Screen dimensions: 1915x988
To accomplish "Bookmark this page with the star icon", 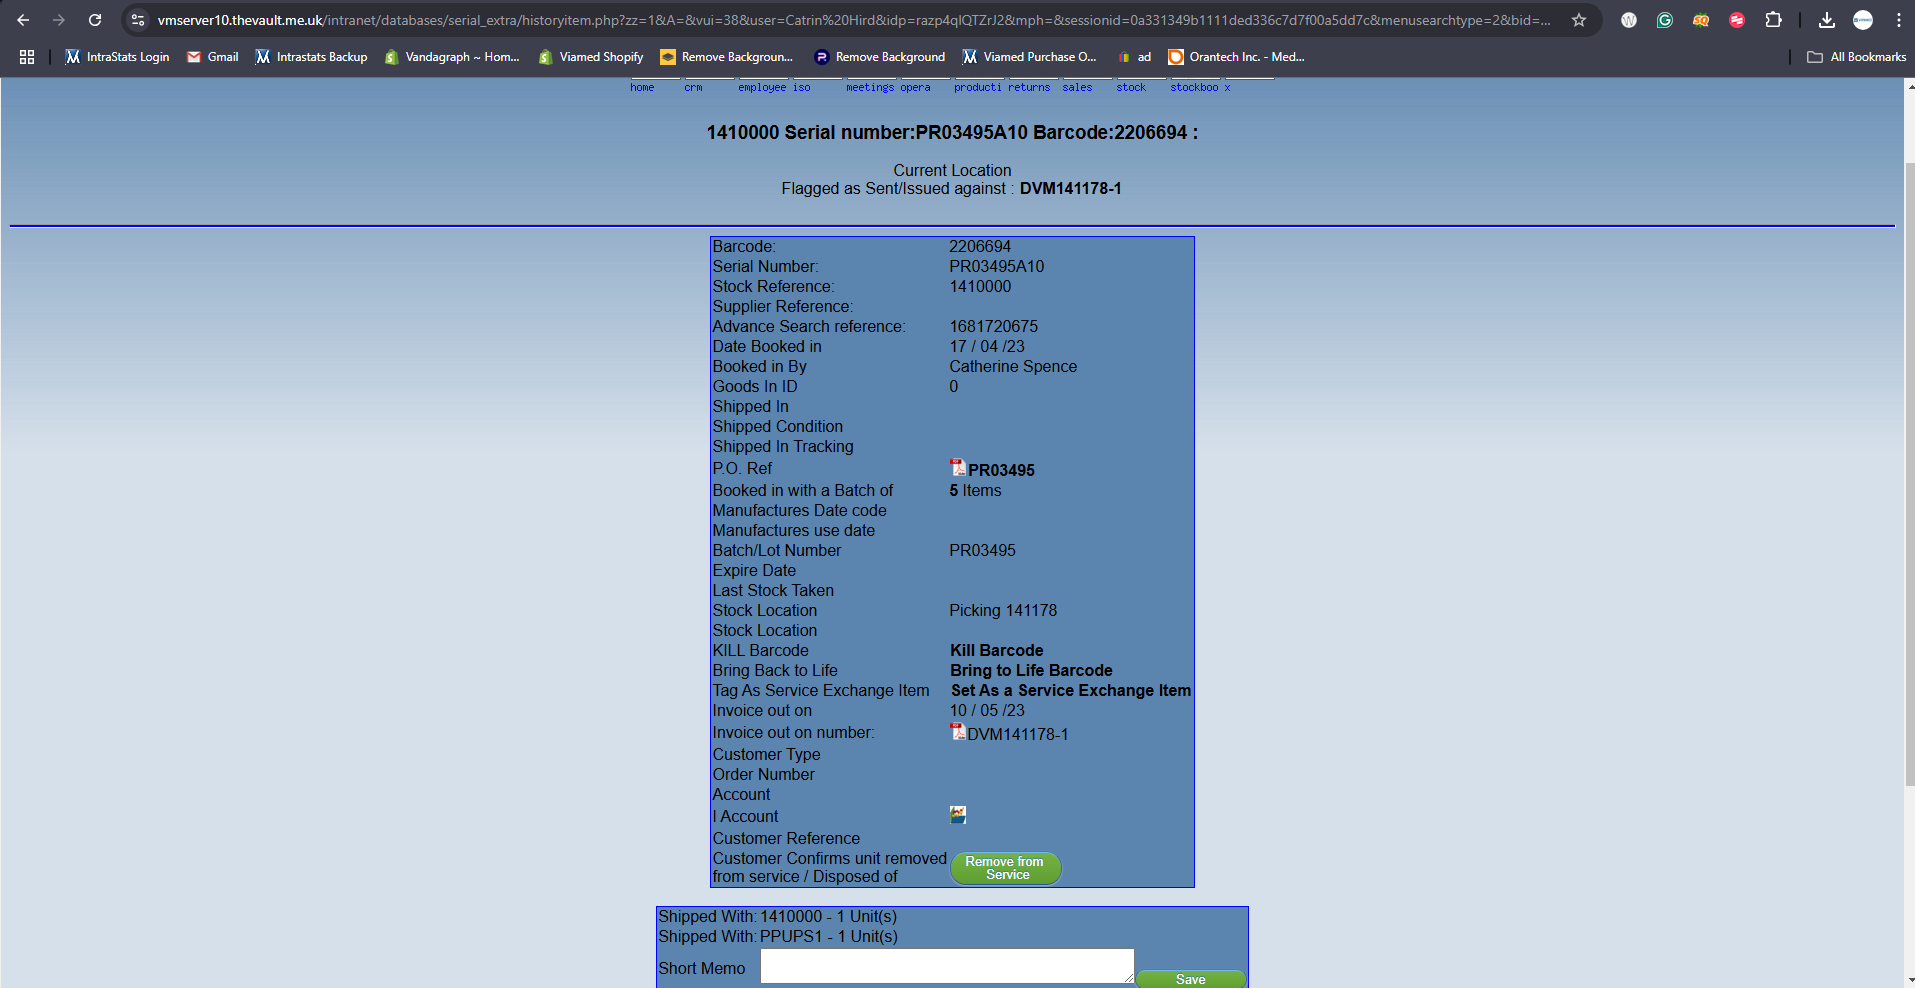I will click(x=1578, y=20).
